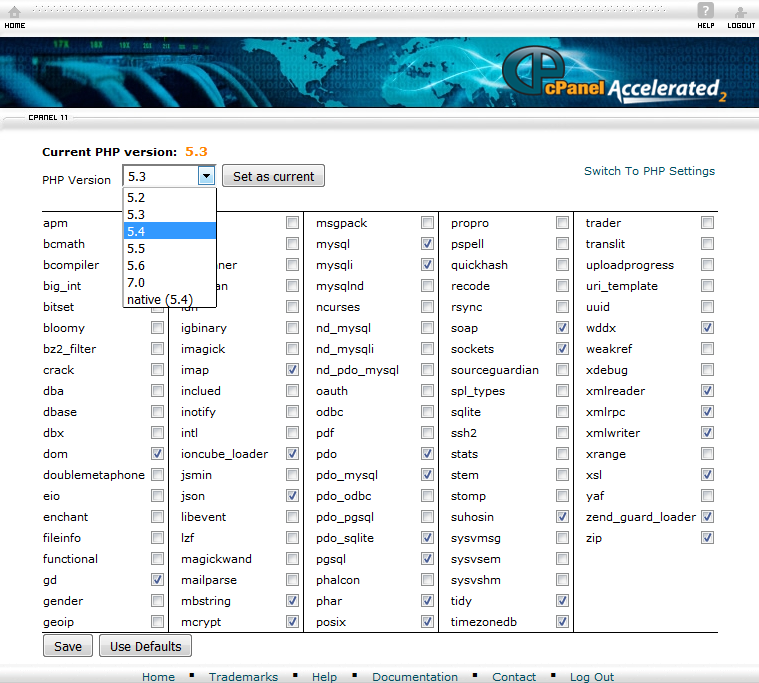Pick version 7.0 from dropdown list

(136, 282)
